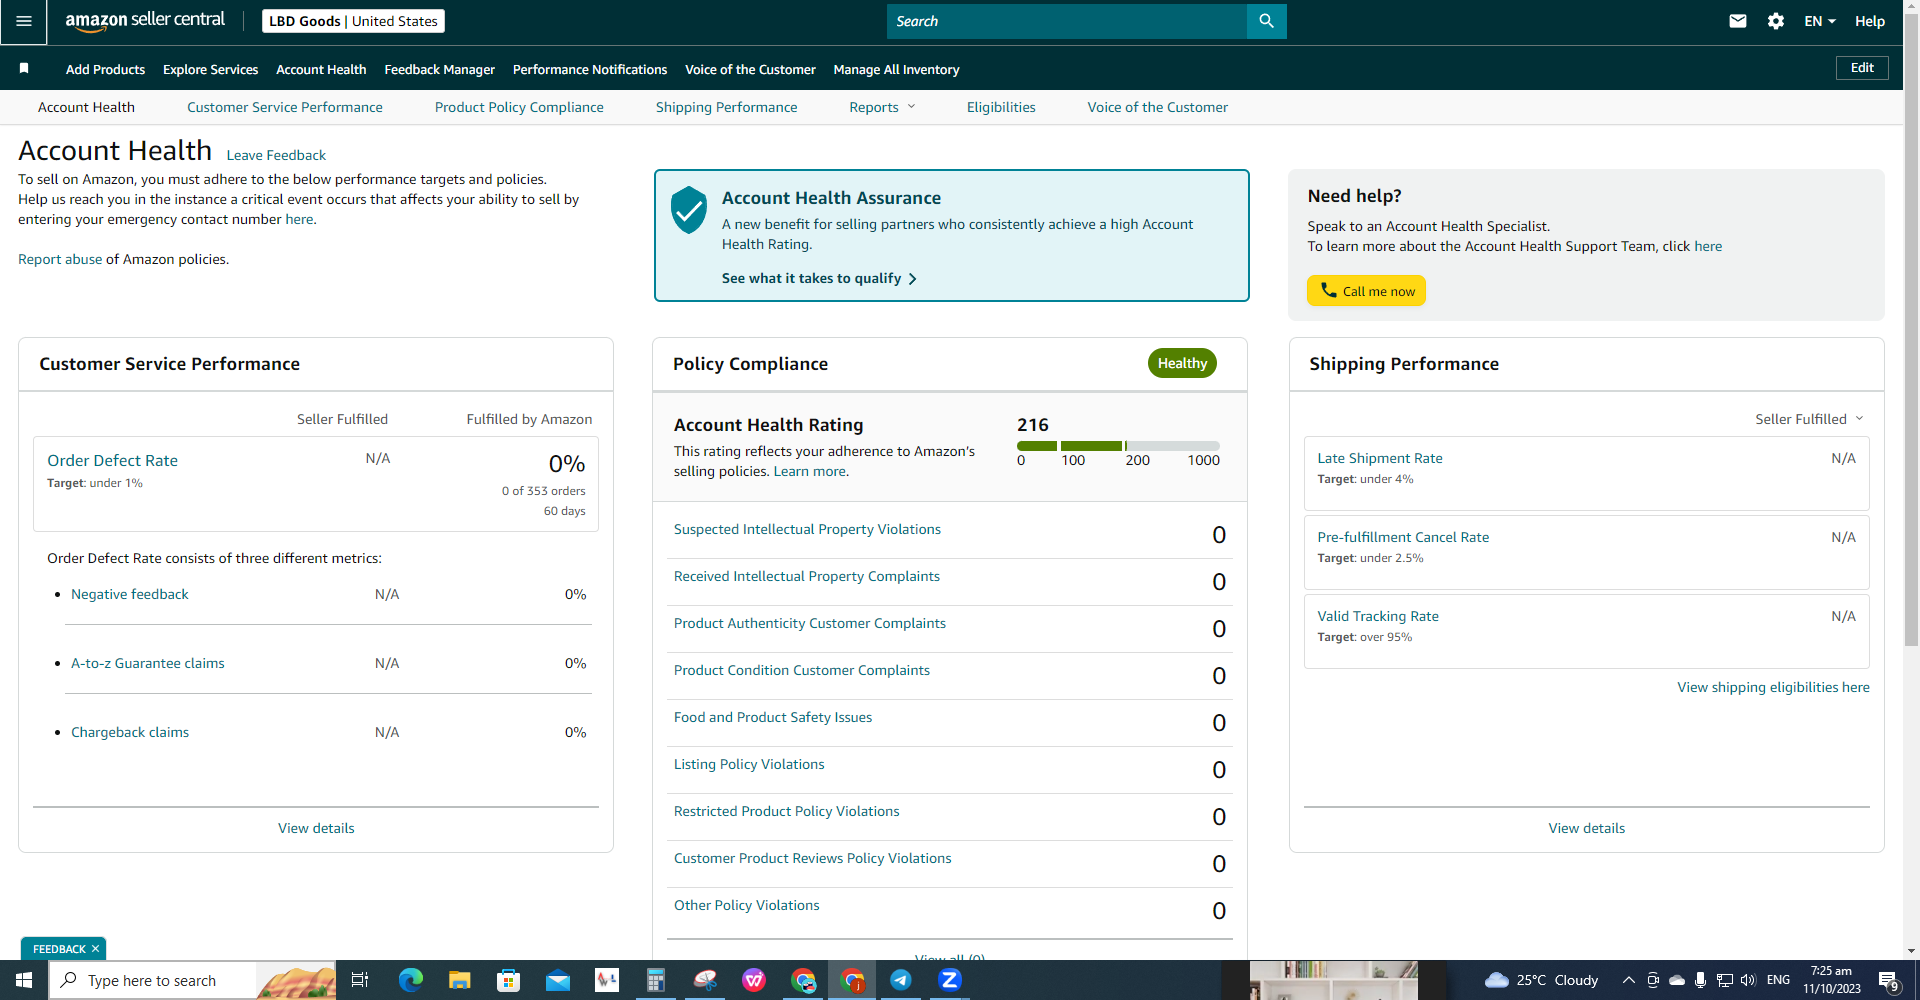Select the Account Health sub-tab
The width and height of the screenshot is (1920, 1000).
click(86, 107)
